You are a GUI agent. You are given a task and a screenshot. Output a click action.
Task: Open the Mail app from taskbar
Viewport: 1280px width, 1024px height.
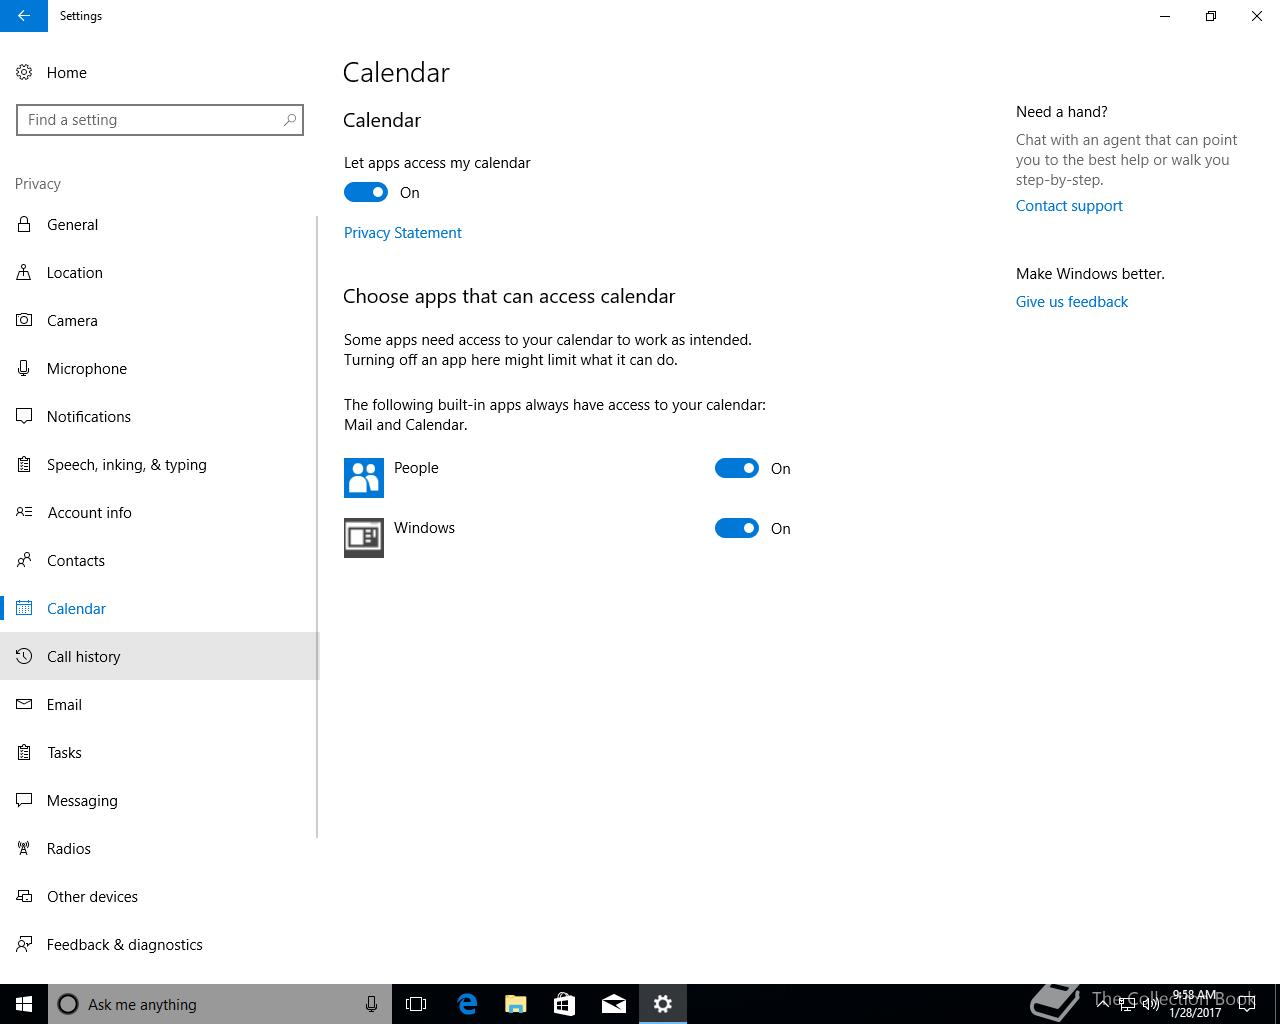tap(613, 1004)
